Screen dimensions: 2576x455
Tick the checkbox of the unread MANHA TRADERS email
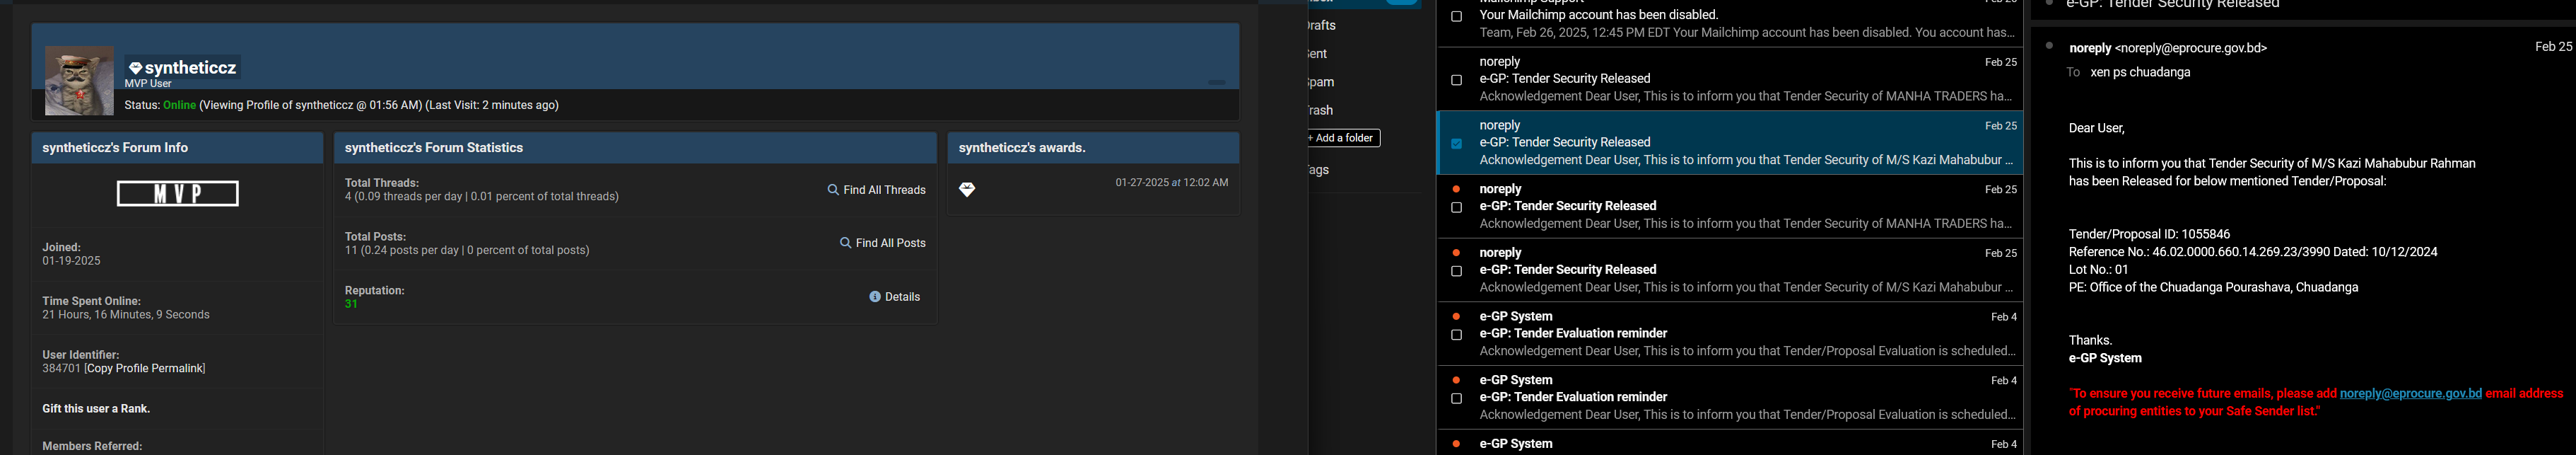click(1456, 208)
